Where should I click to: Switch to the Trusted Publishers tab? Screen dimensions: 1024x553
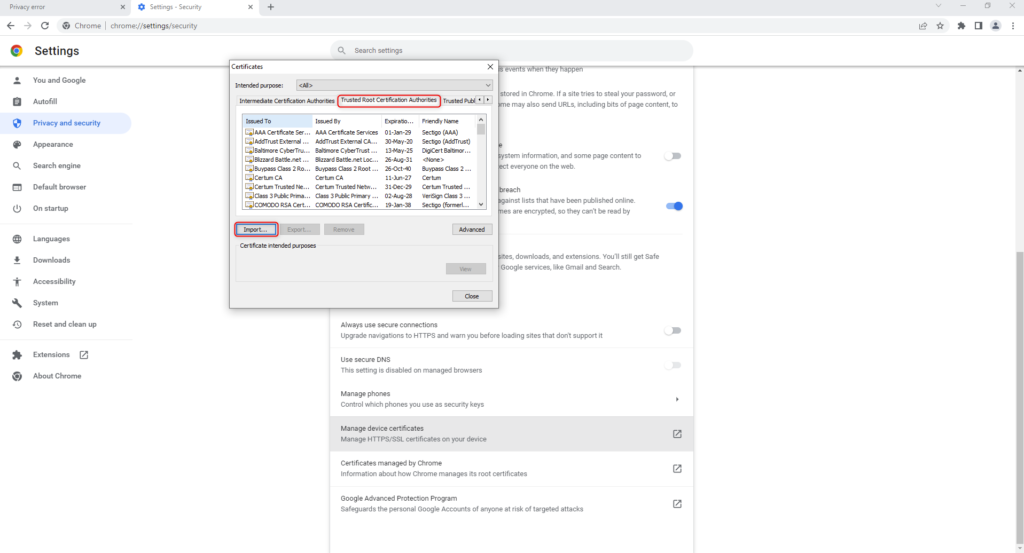[458, 101]
